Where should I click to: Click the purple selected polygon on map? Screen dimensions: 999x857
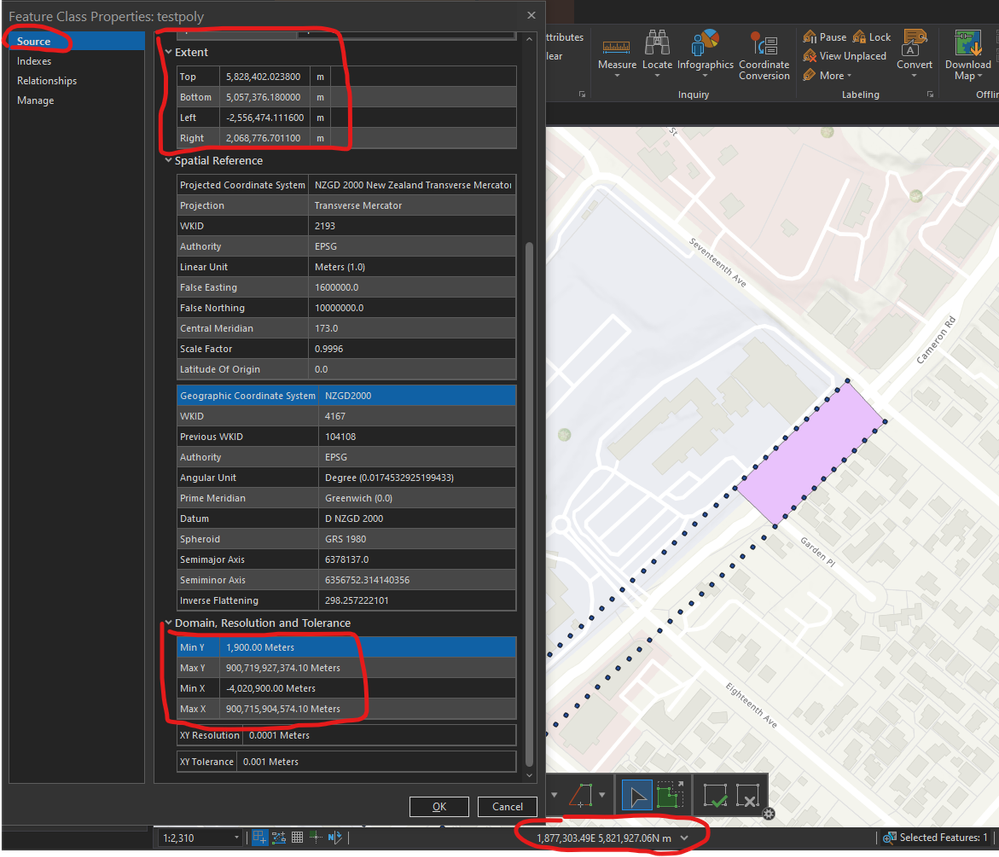coord(811,452)
